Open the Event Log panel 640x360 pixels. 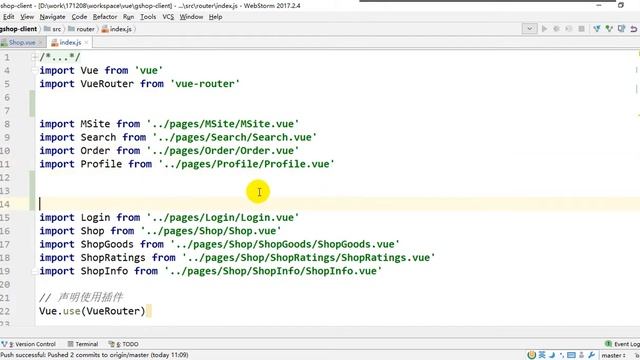[x=622, y=344]
